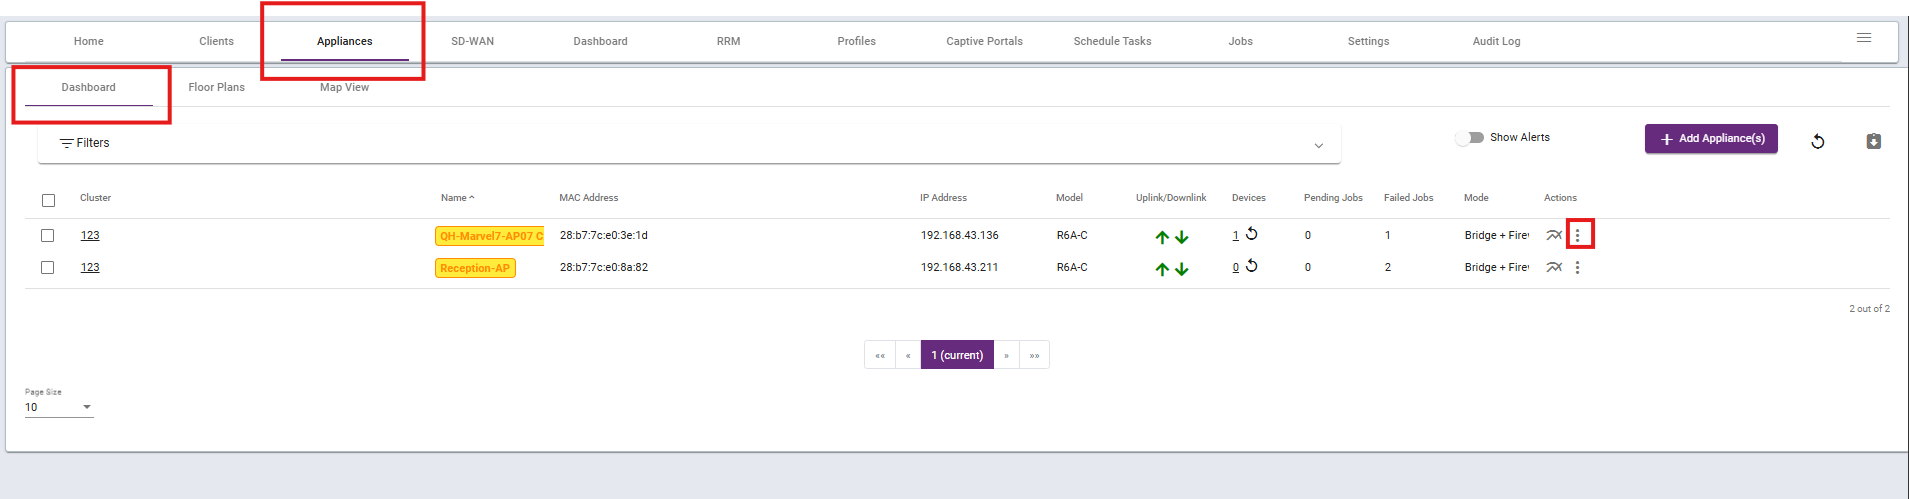Open the hamburger menu icon at top right
This screenshot has width=1909, height=499.
pos(1864,38)
